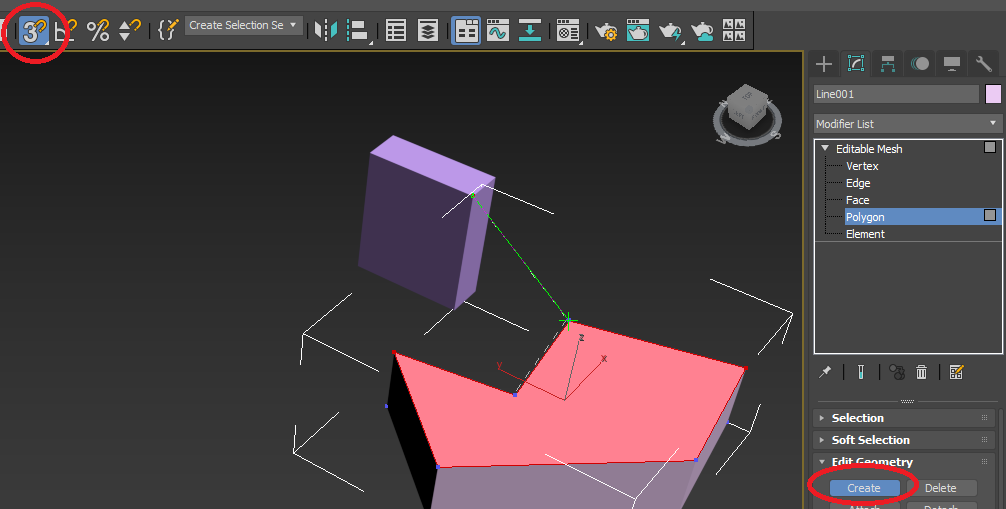Click the Line001 object name field
Screen dimensions: 1006x509
[x=896, y=94]
